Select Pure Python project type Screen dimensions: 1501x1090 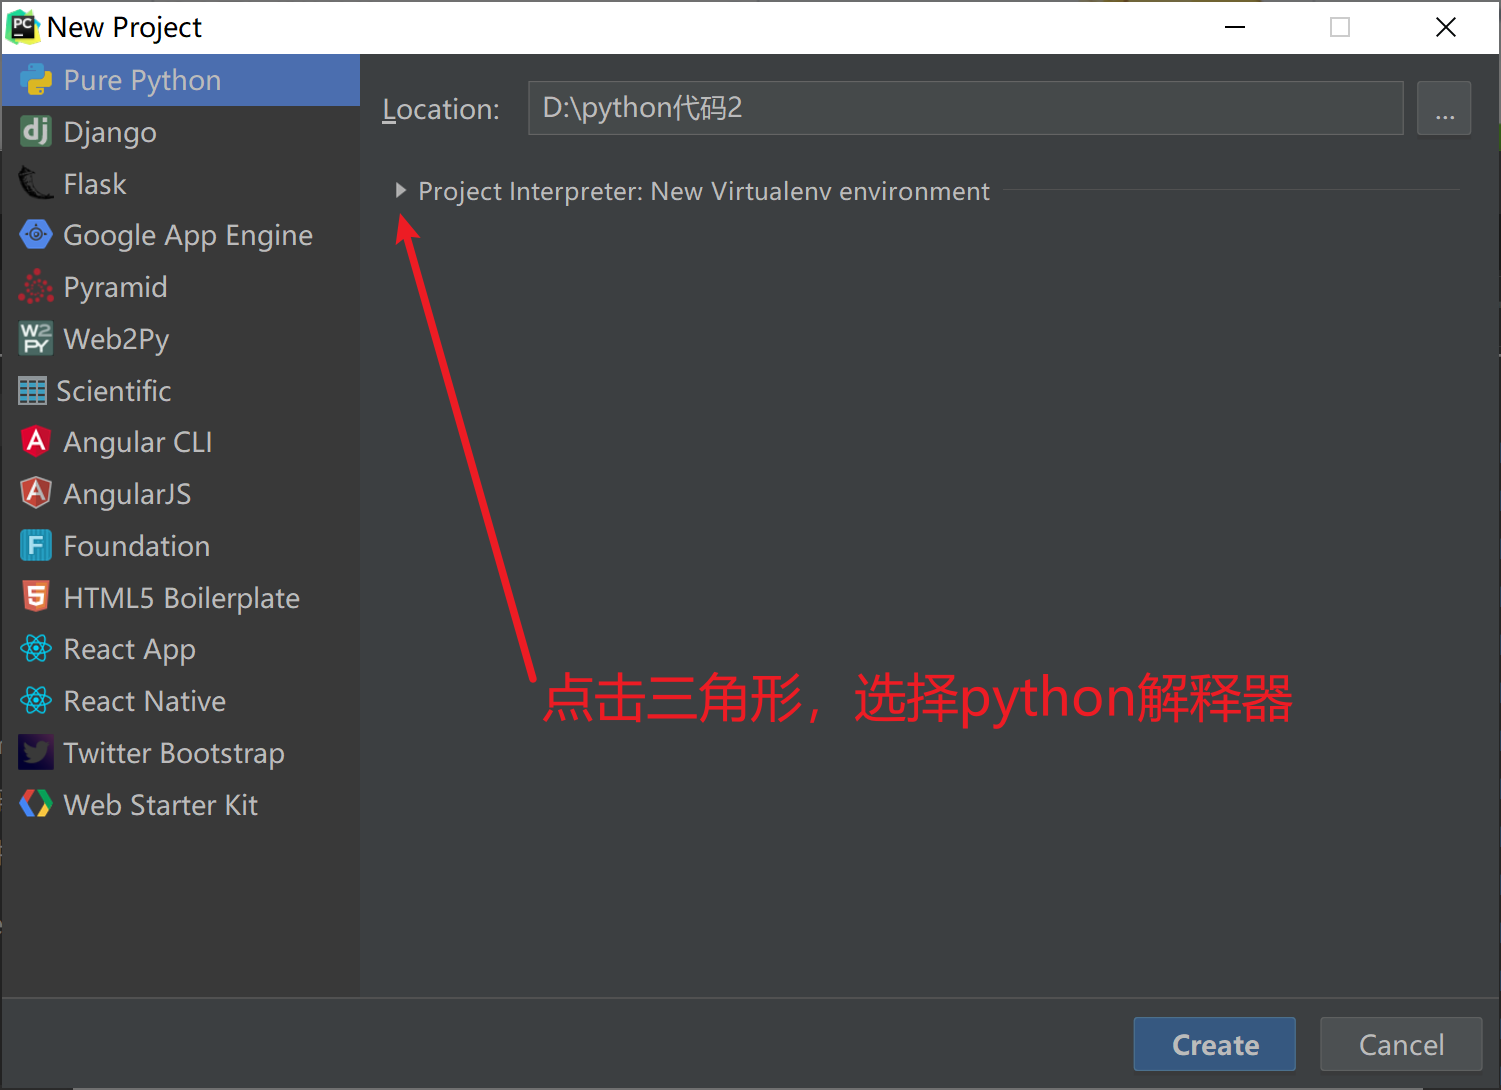click(180, 80)
